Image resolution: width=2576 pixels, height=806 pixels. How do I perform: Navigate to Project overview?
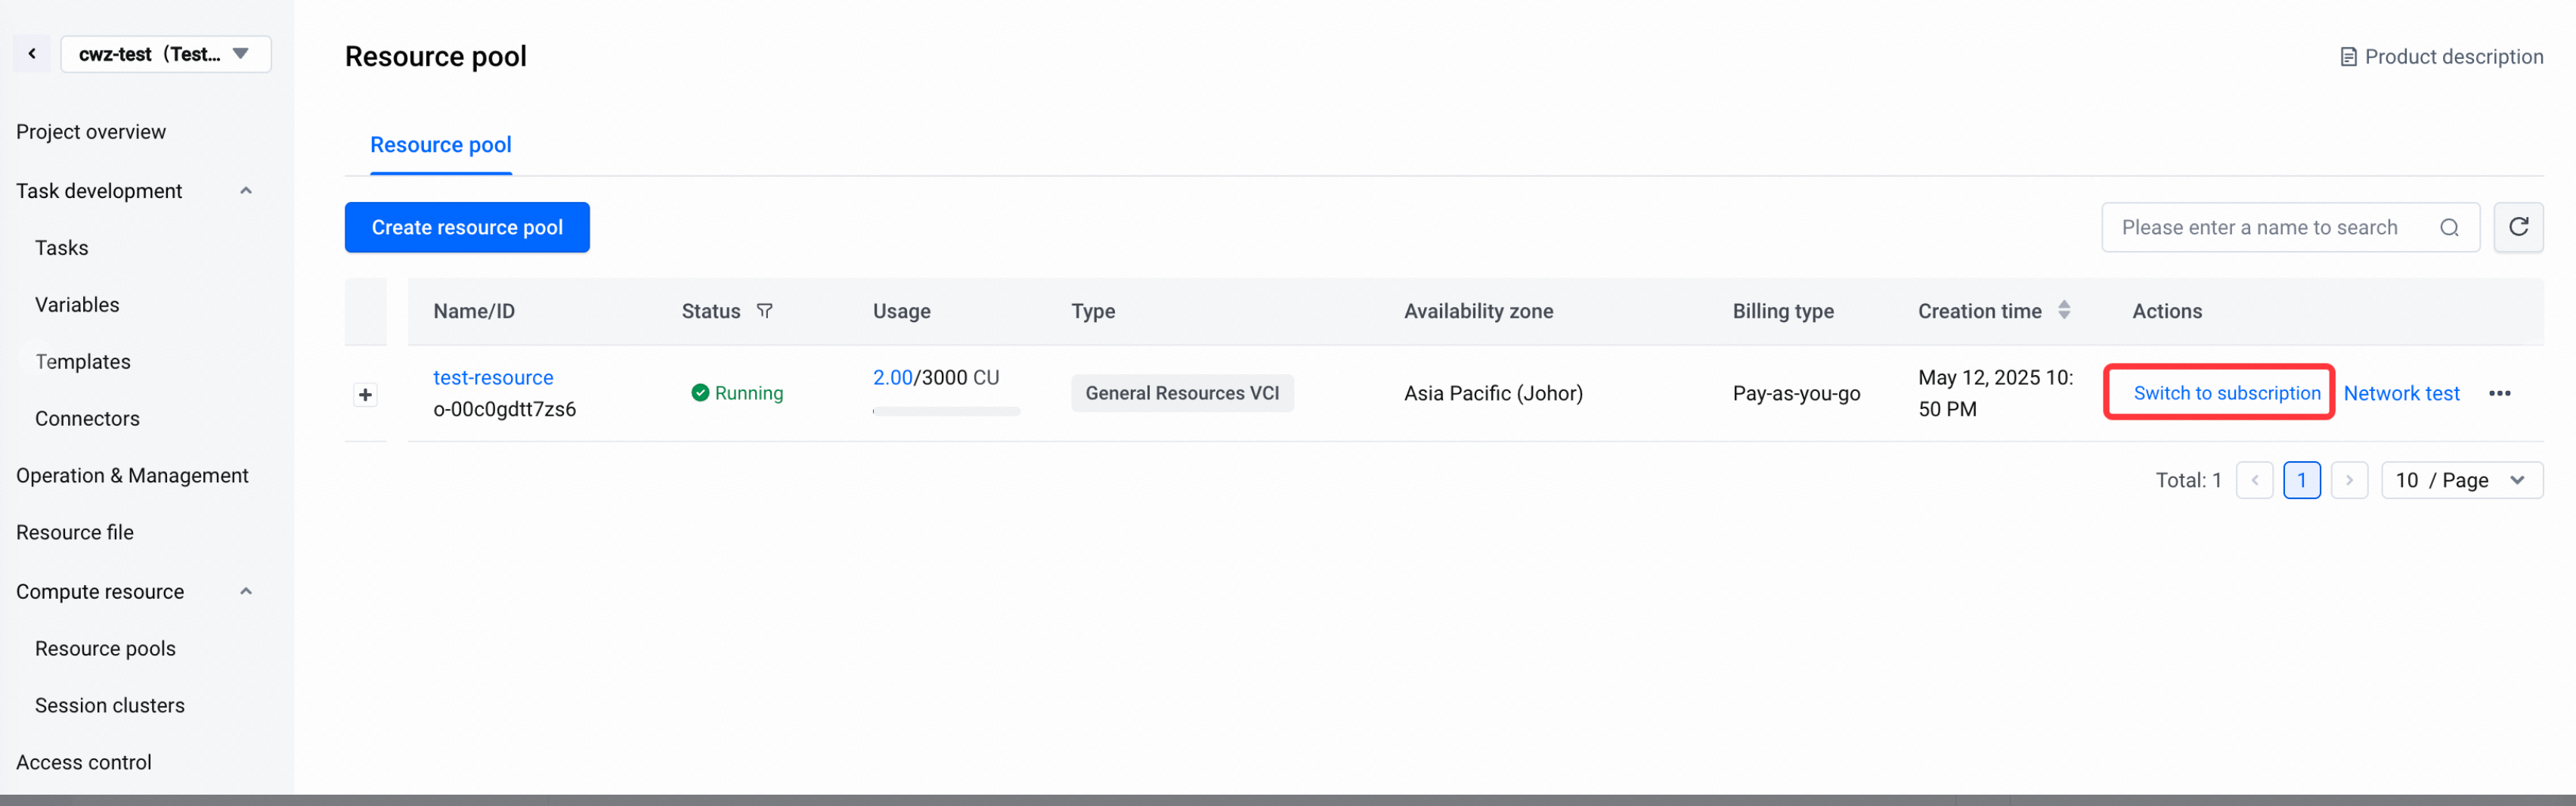click(x=91, y=132)
